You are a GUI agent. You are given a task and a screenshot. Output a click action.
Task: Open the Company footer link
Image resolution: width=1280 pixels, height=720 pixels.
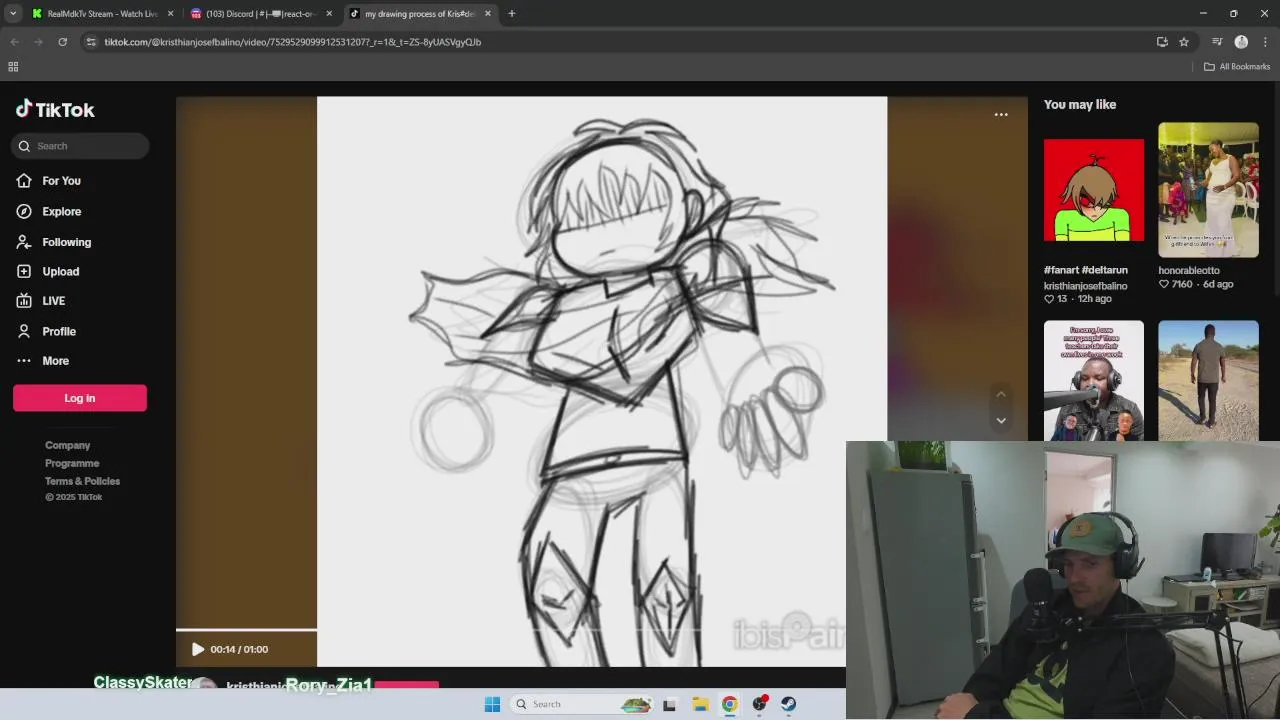point(67,445)
